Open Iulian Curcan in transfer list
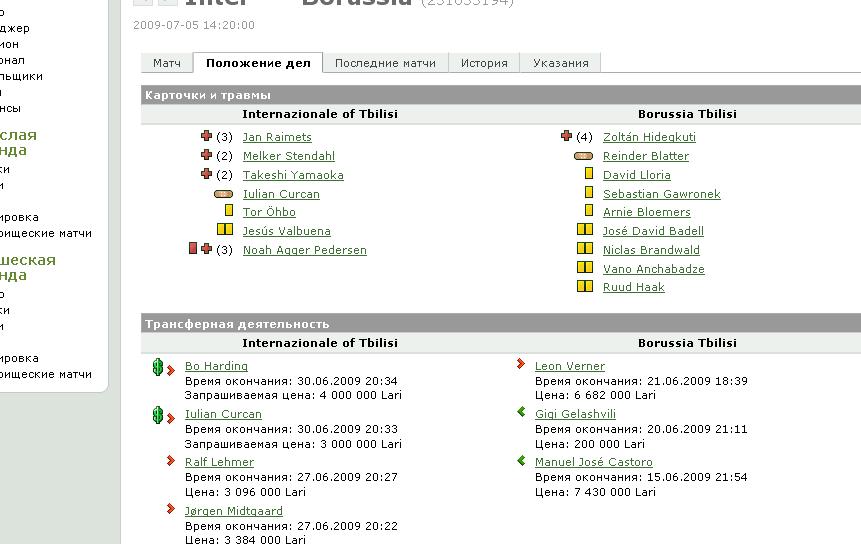The image size is (861, 544). (x=223, y=414)
